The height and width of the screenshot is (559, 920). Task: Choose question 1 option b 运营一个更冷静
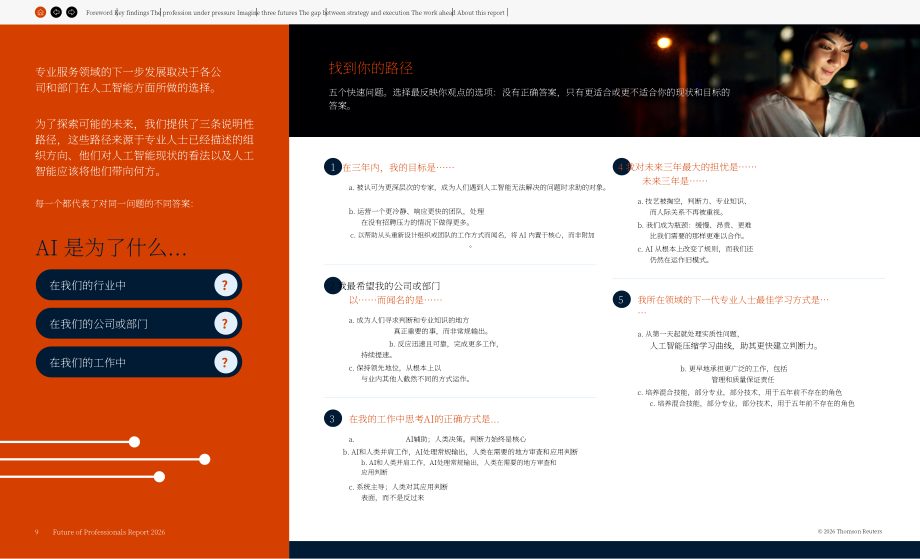click(x=416, y=216)
